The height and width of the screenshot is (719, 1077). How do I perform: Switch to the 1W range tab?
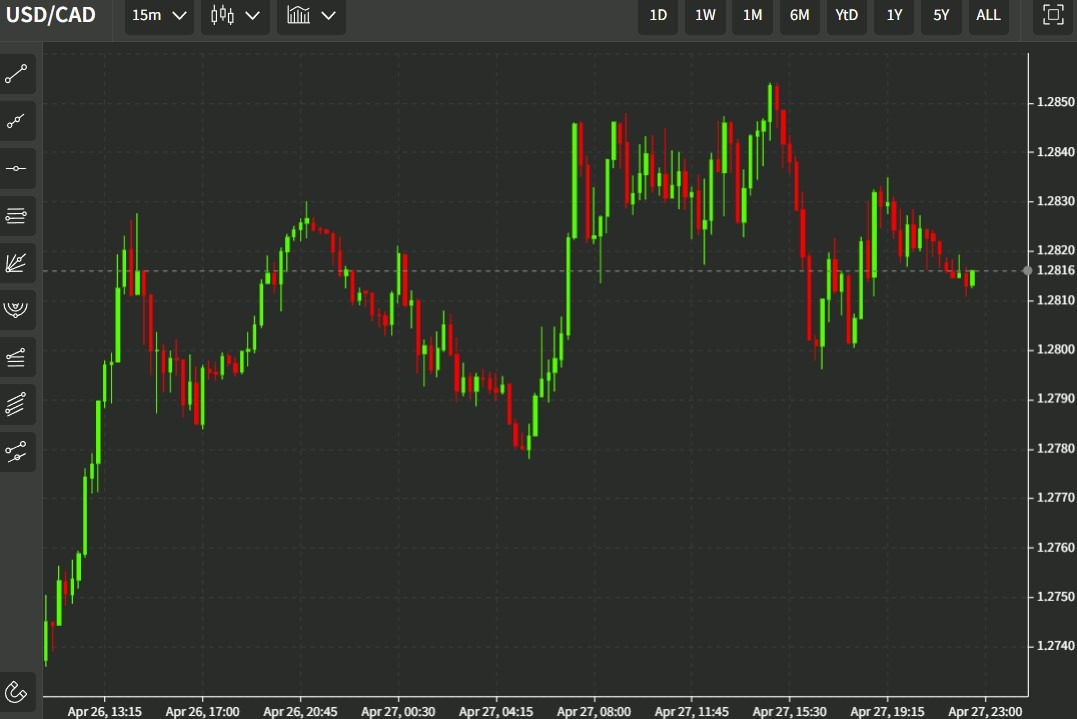click(705, 16)
